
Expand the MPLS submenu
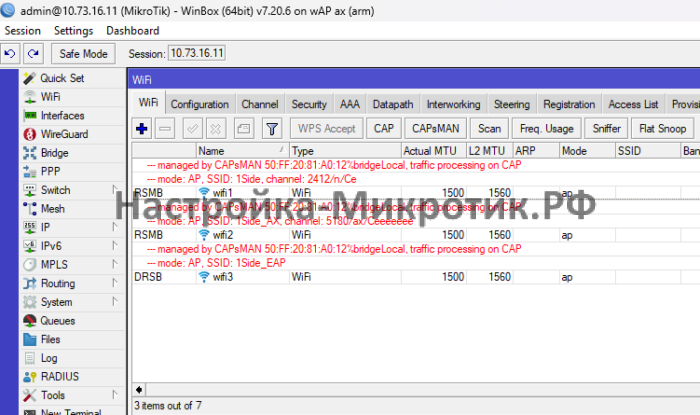(x=115, y=265)
